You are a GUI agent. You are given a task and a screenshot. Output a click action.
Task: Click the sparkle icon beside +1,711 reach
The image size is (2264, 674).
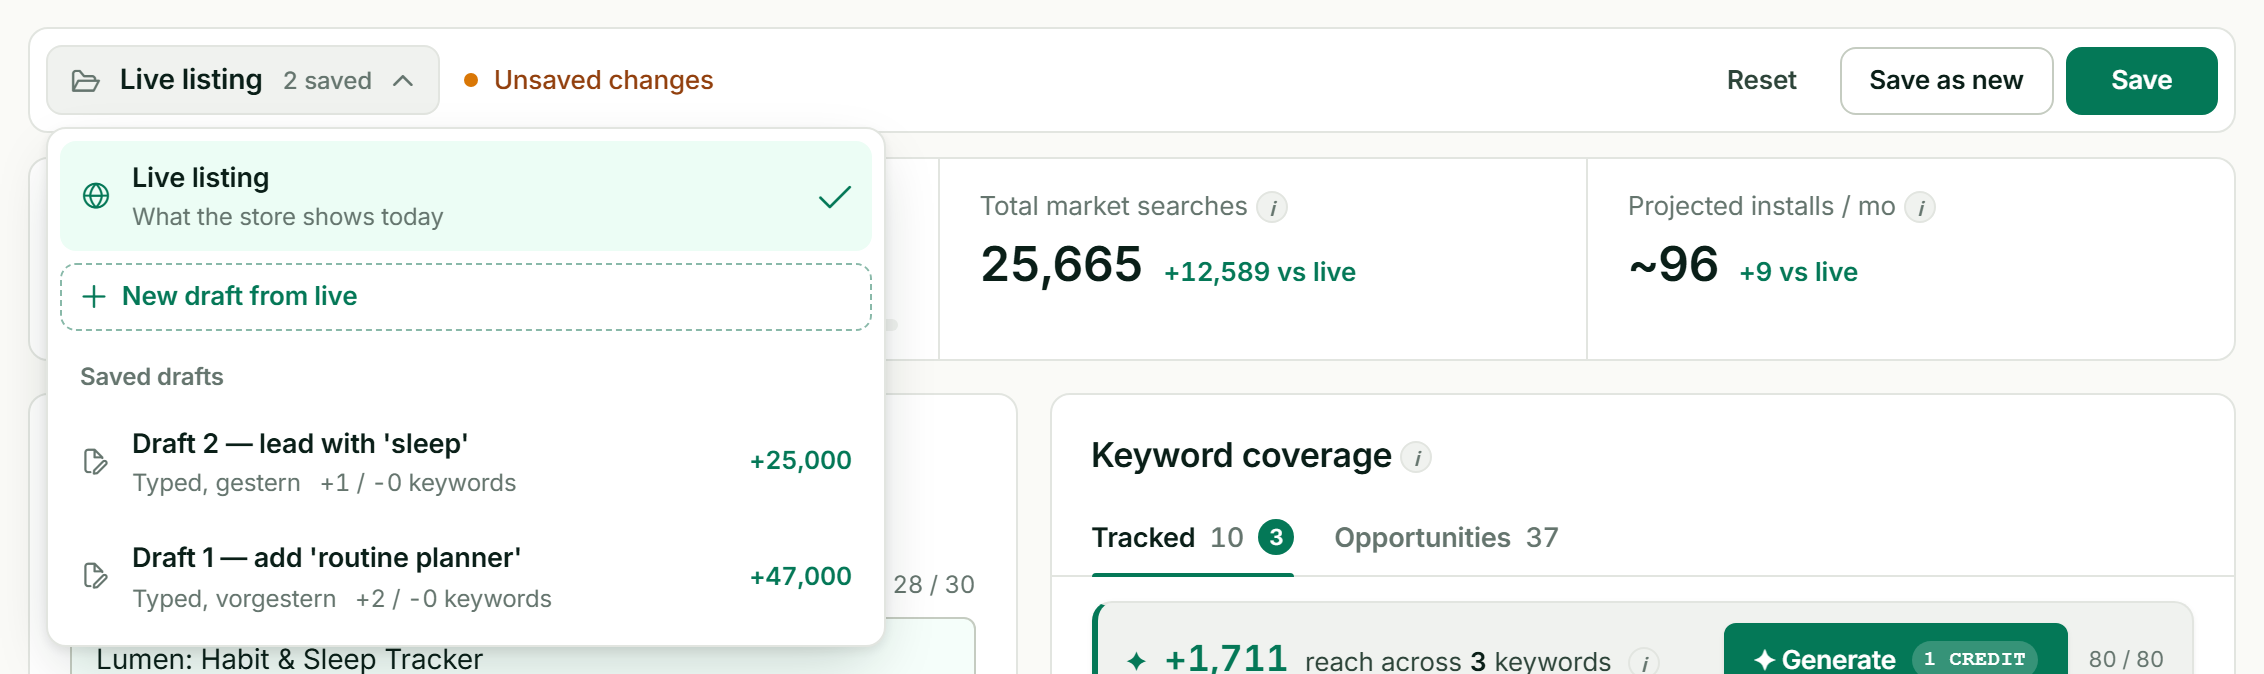(1137, 661)
